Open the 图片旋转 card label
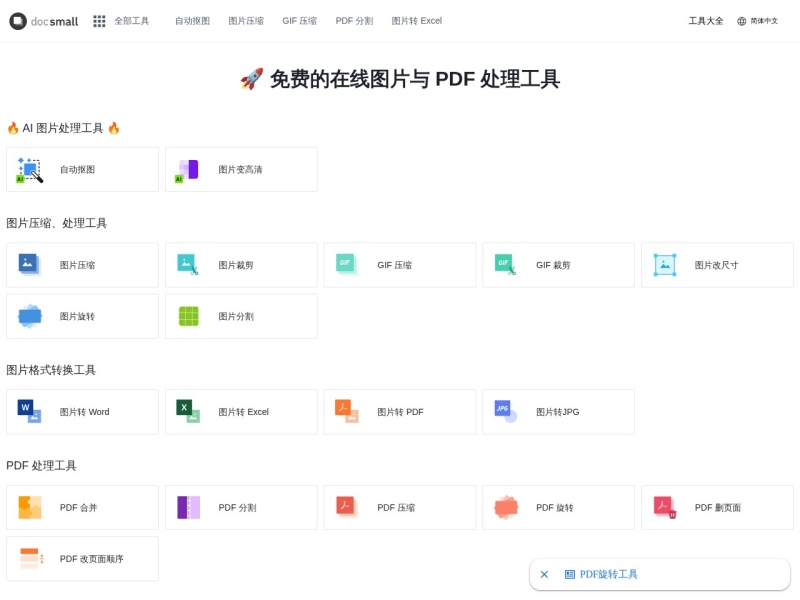Viewport: 800px width, 600px height. point(78,316)
